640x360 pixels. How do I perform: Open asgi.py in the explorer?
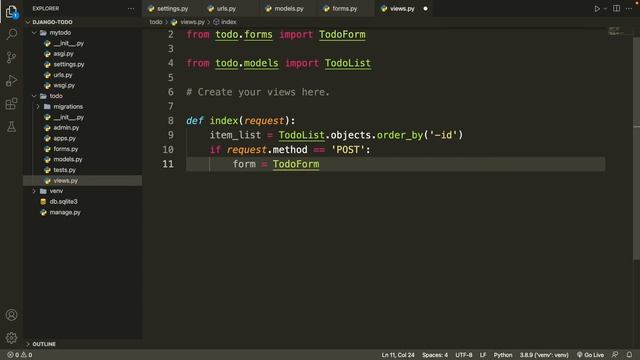tap(63, 54)
